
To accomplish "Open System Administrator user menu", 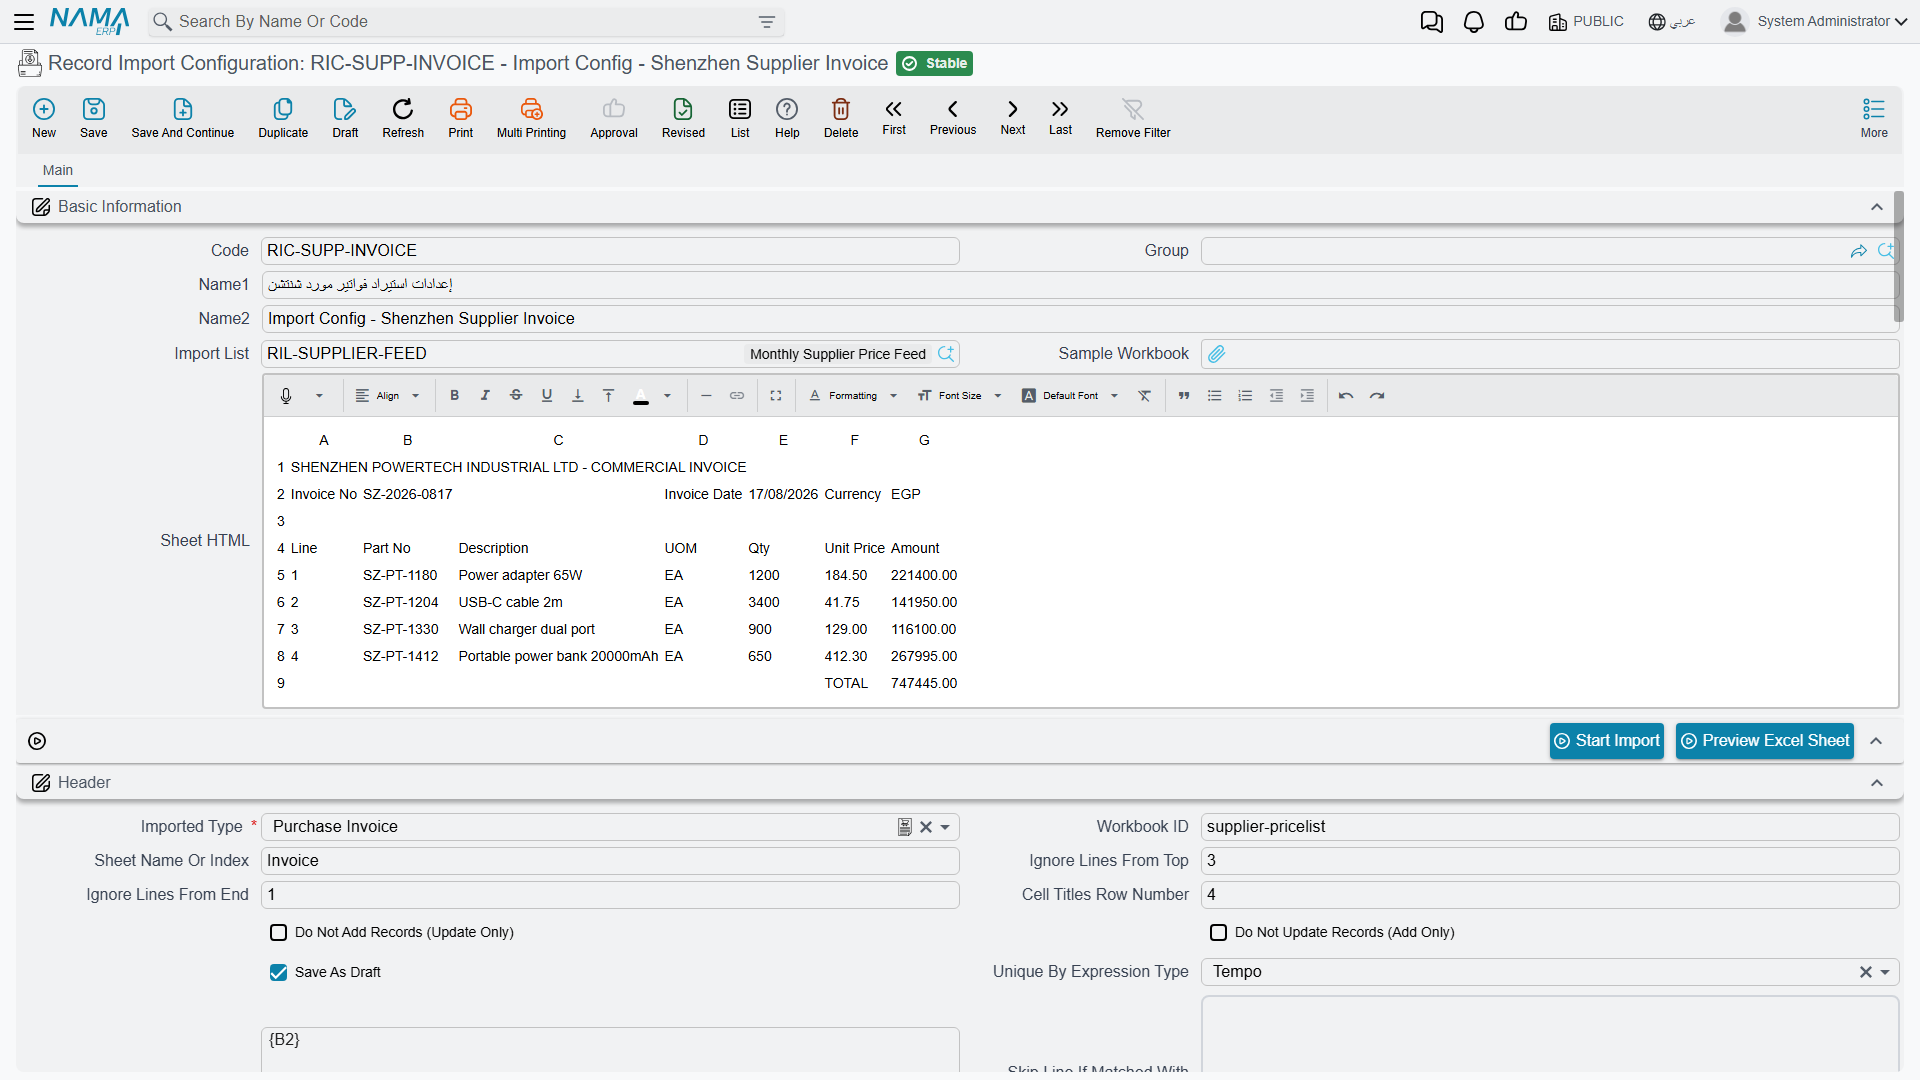I will (1814, 21).
